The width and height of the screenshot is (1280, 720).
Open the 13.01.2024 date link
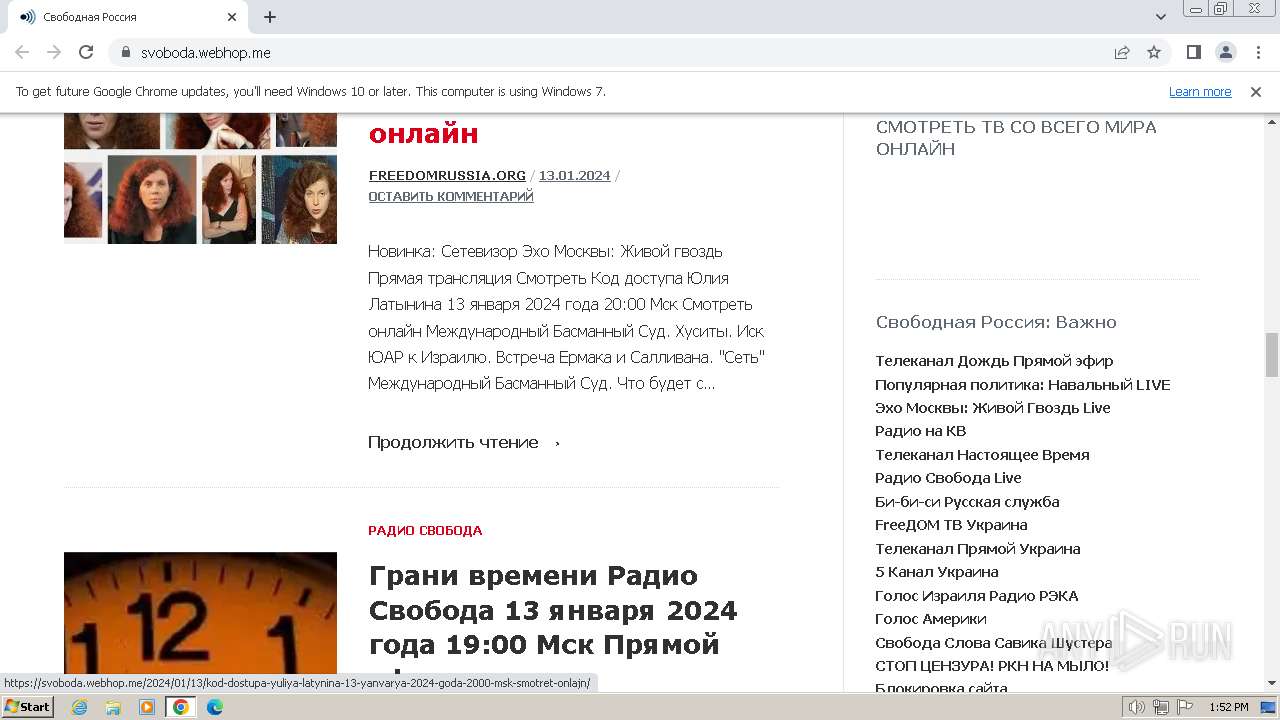[574, 175]
